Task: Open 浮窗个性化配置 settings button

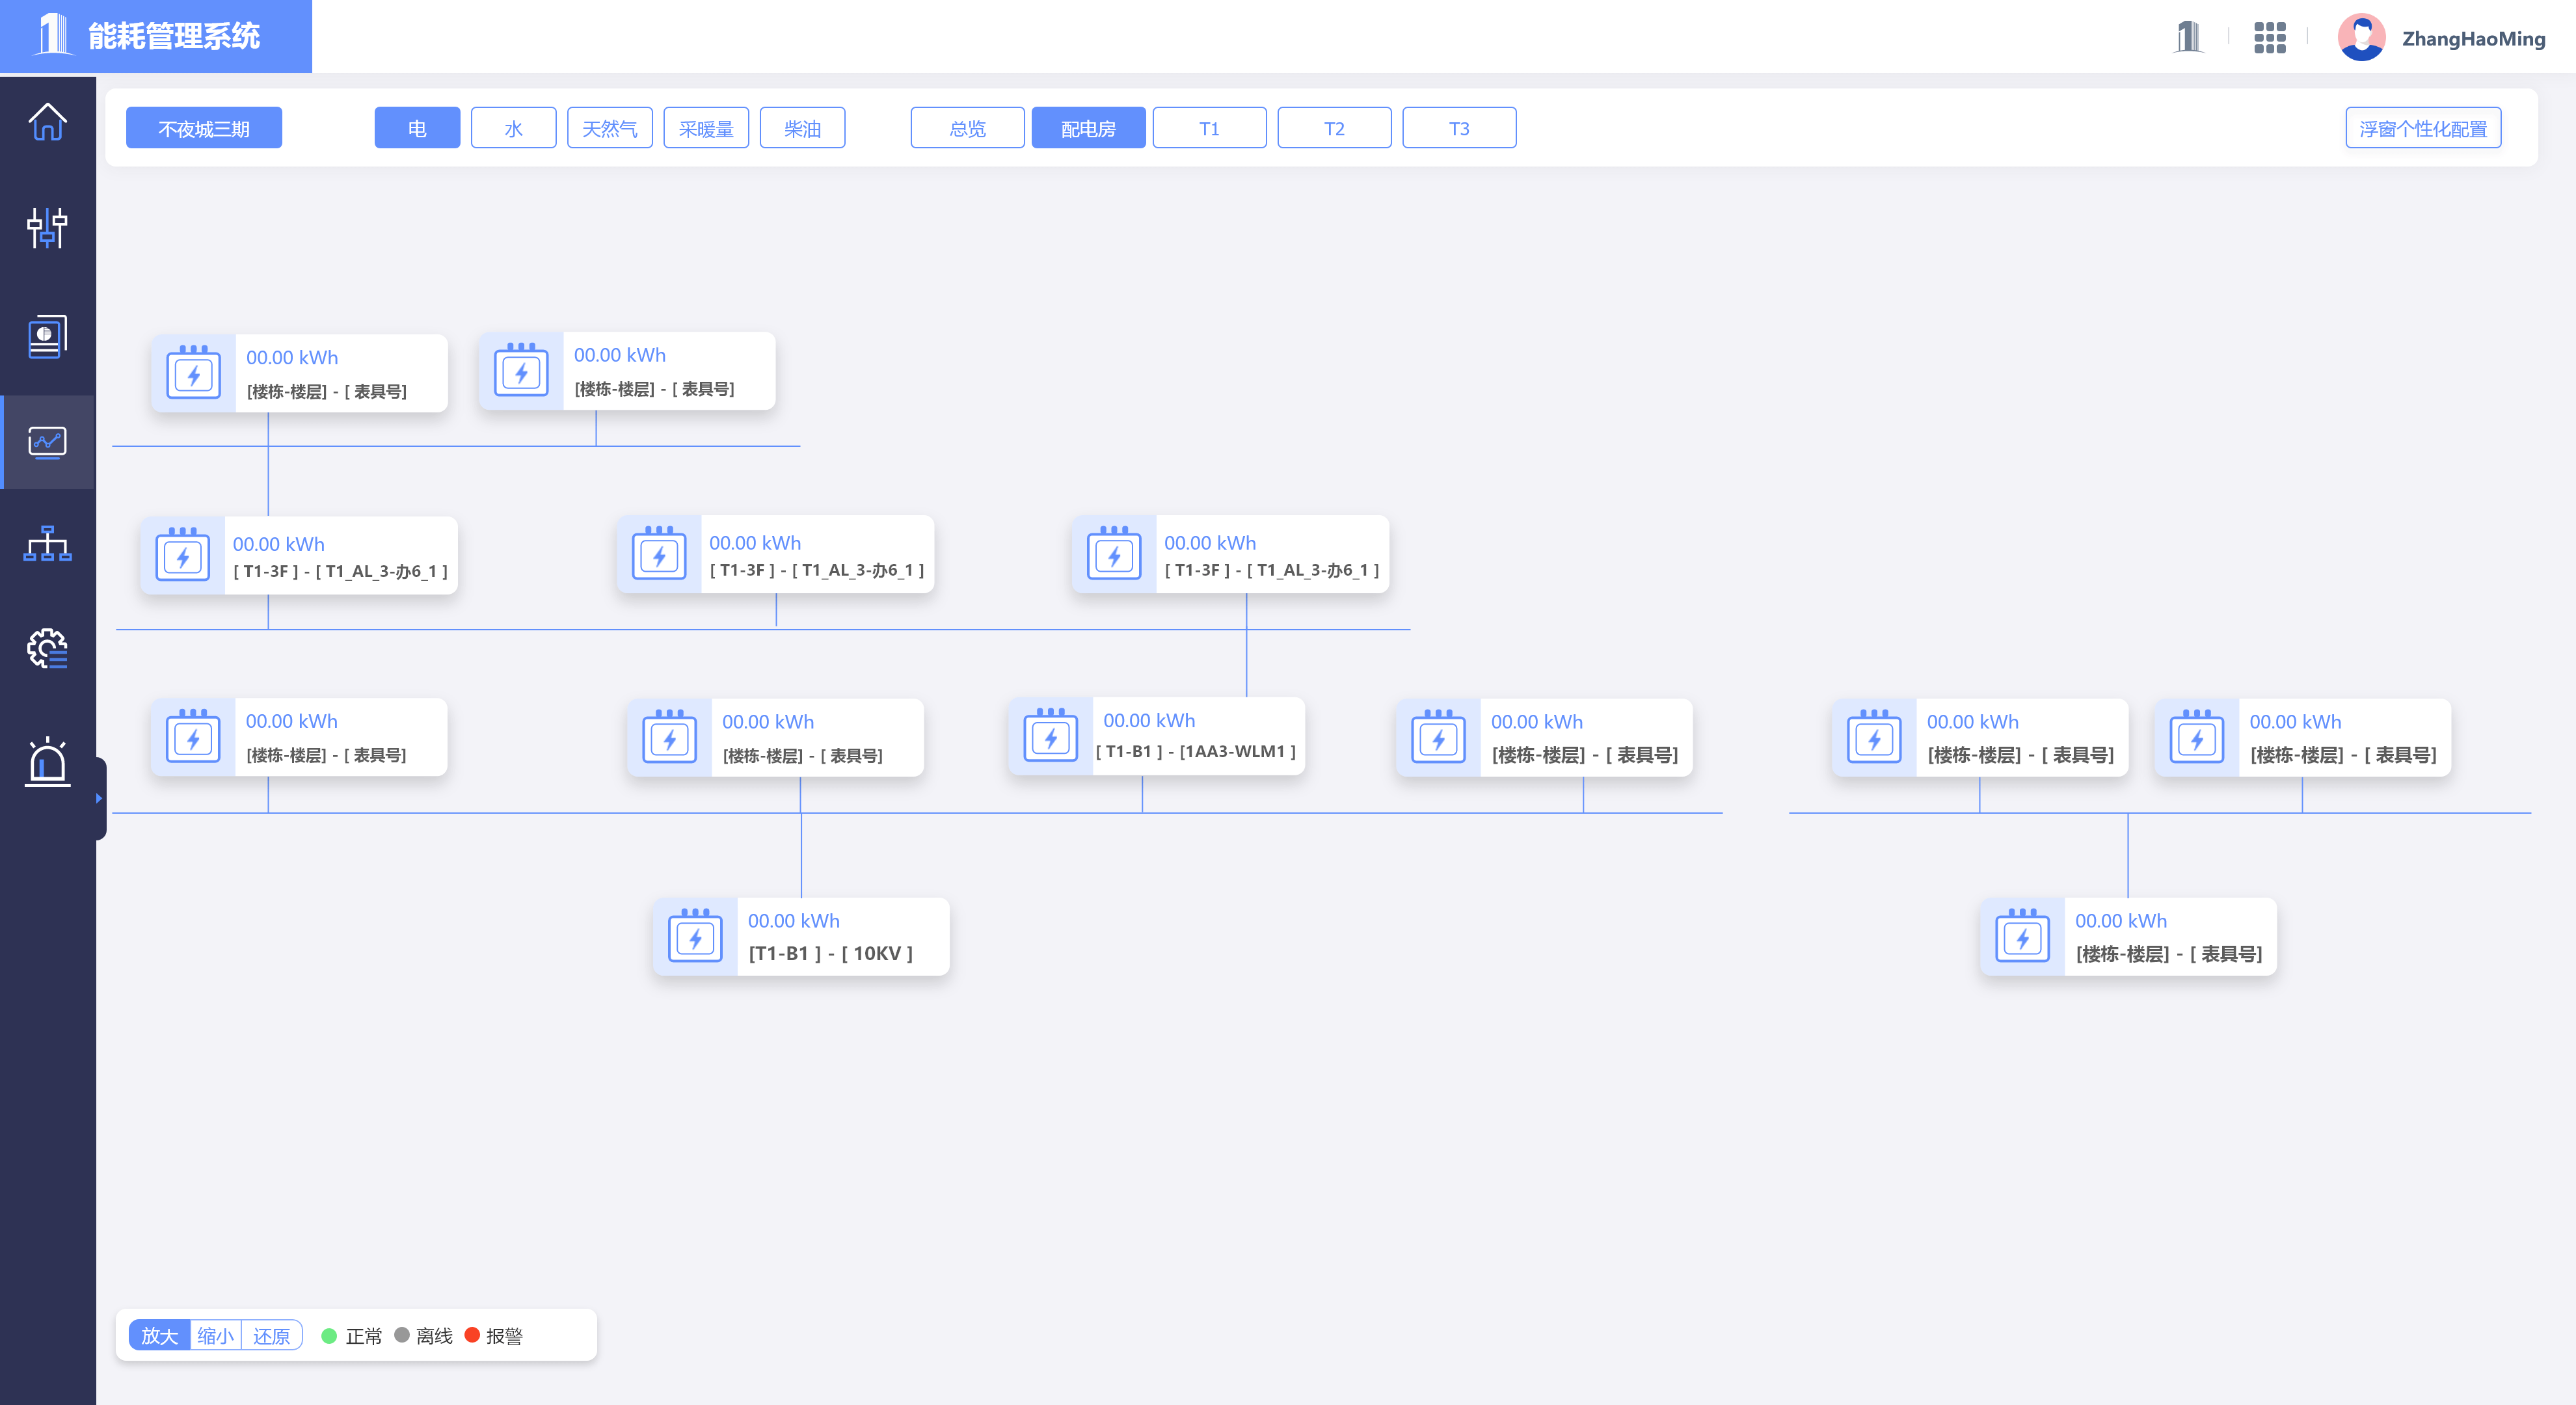Action: [2423, 128]
